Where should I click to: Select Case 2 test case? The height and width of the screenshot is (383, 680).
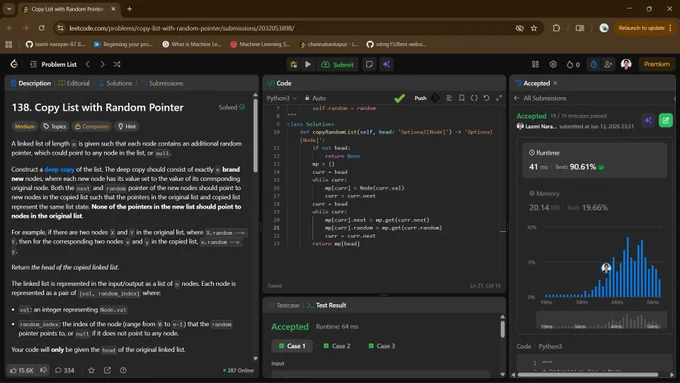[x=337, y=346]
